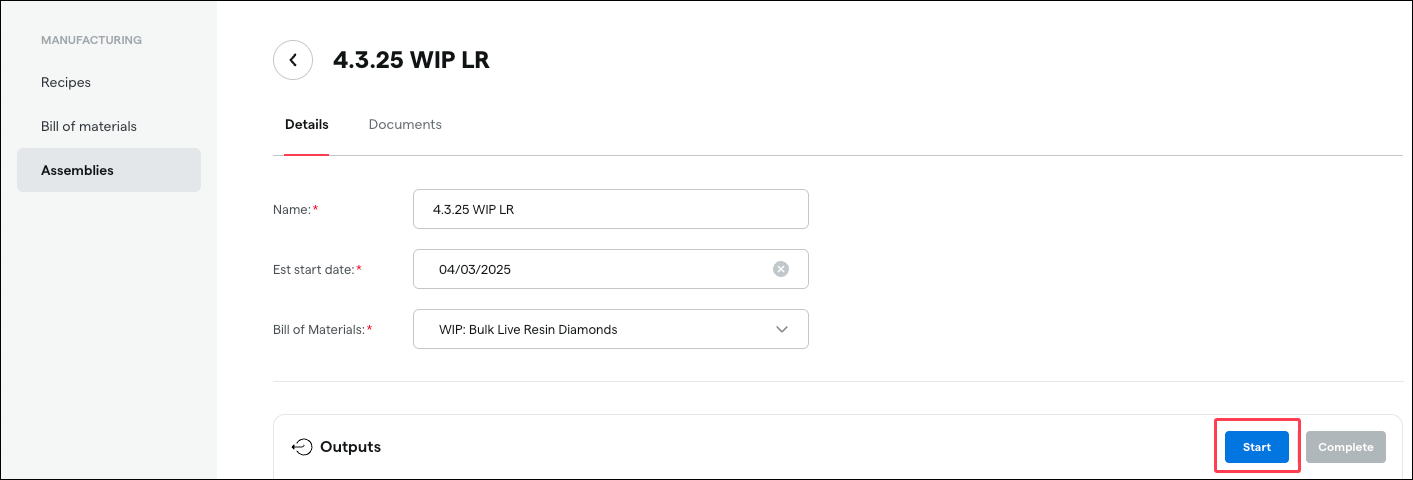Select Assemblies in the sidebar
1413x480 pixels.
point(109,170)
